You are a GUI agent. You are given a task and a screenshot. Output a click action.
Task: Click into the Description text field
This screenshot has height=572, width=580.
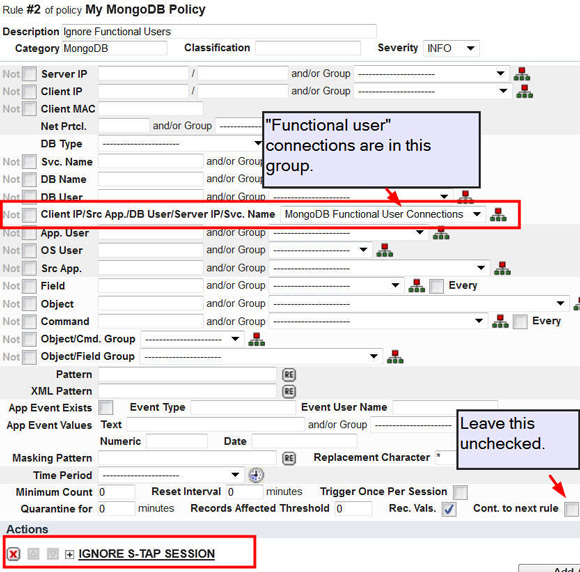coord(219,31)
